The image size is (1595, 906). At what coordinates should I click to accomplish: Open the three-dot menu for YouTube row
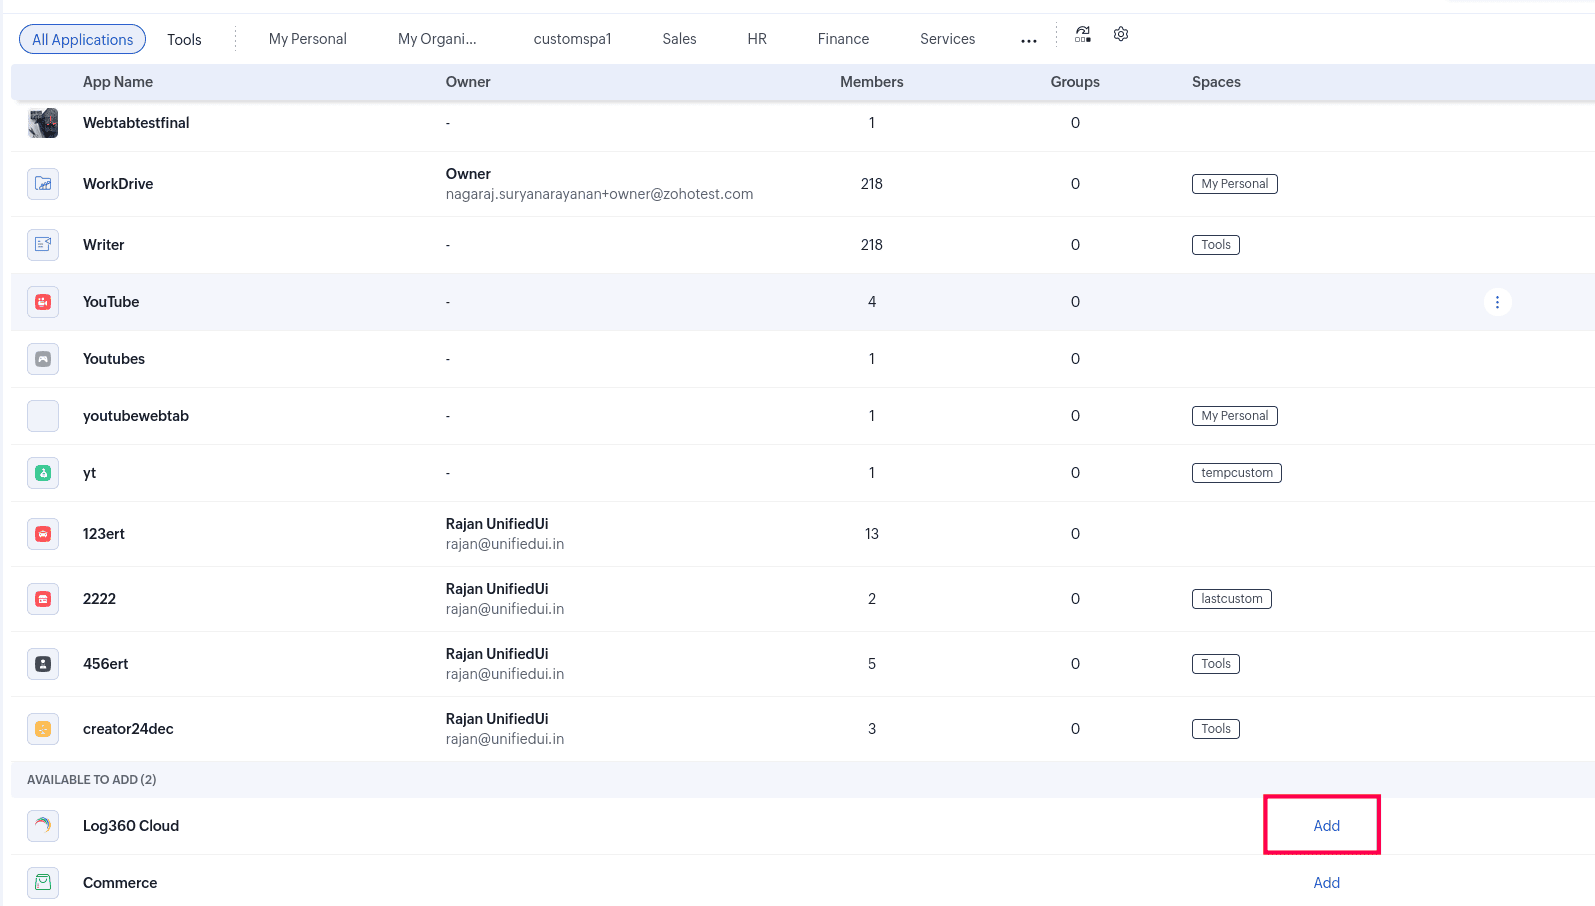pos(1497,302)
